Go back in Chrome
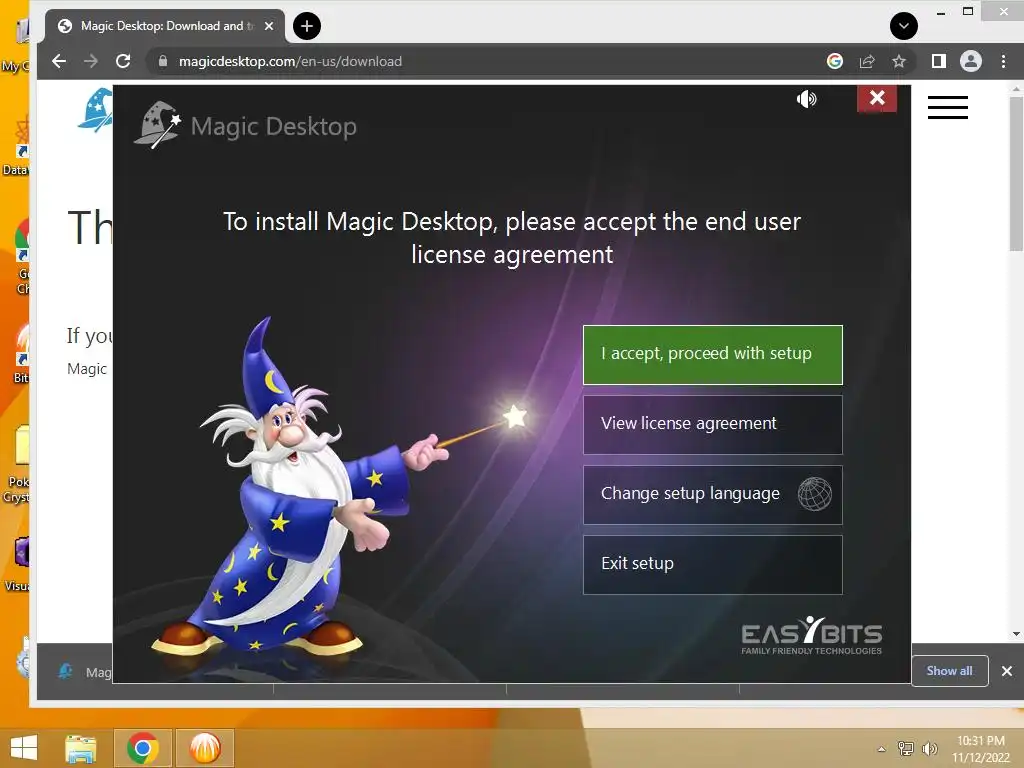This screenshot has height=768, width=1024. coord(59,61)
